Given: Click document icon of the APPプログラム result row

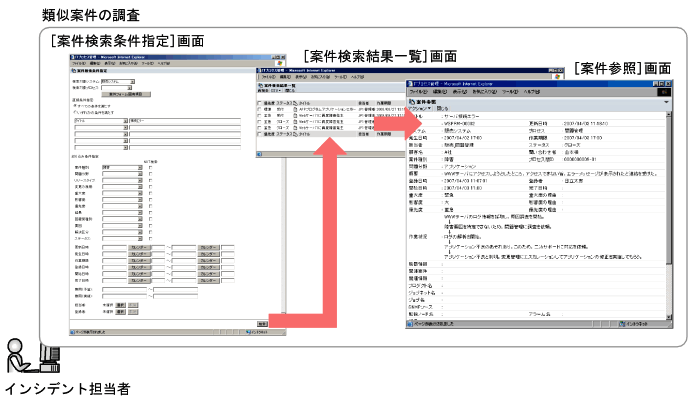Looking at the screenshot, I should 296,109.
